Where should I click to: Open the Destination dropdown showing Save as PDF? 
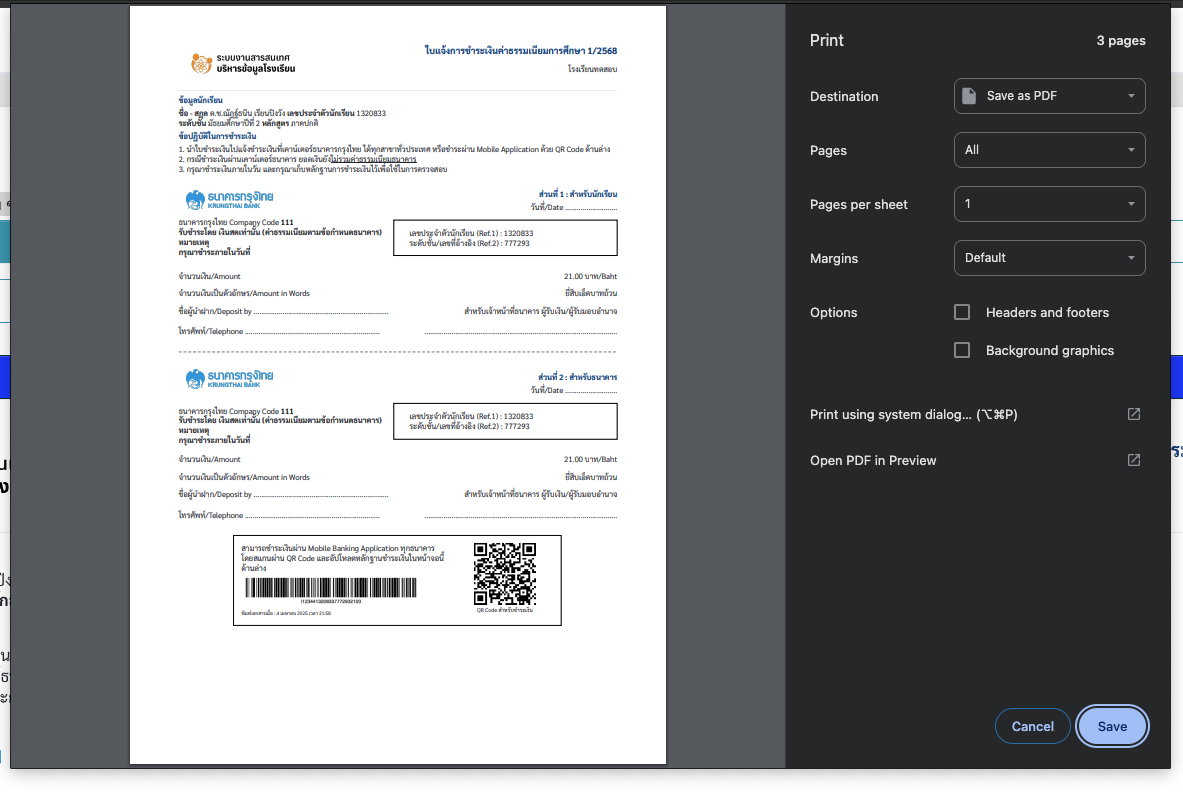[1049, 96]
